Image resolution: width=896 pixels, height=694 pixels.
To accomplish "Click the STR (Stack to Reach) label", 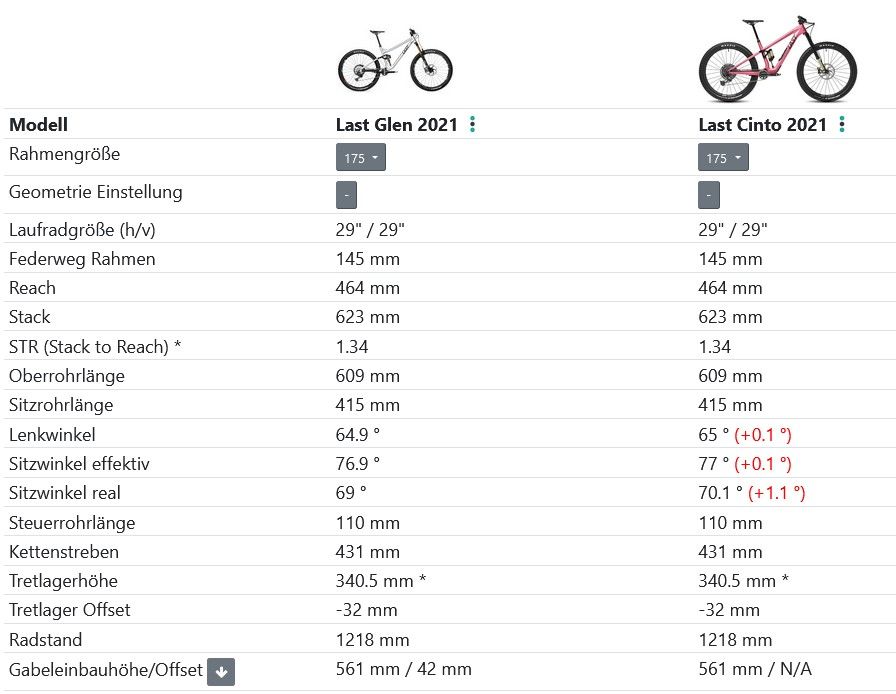I will [95, 347].
